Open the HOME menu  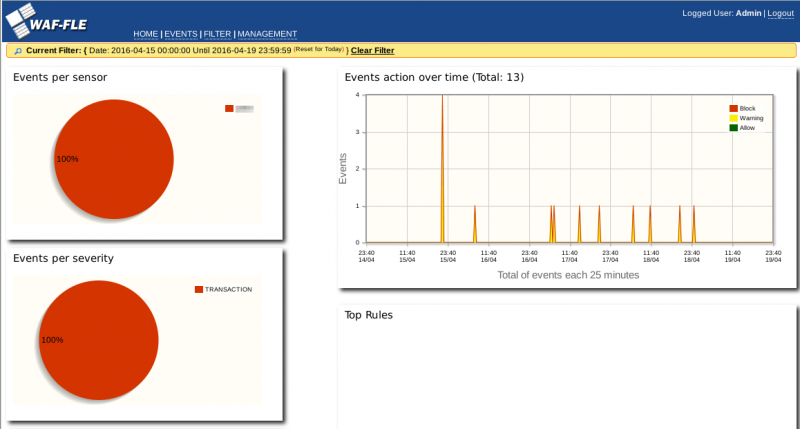(145, 34)
